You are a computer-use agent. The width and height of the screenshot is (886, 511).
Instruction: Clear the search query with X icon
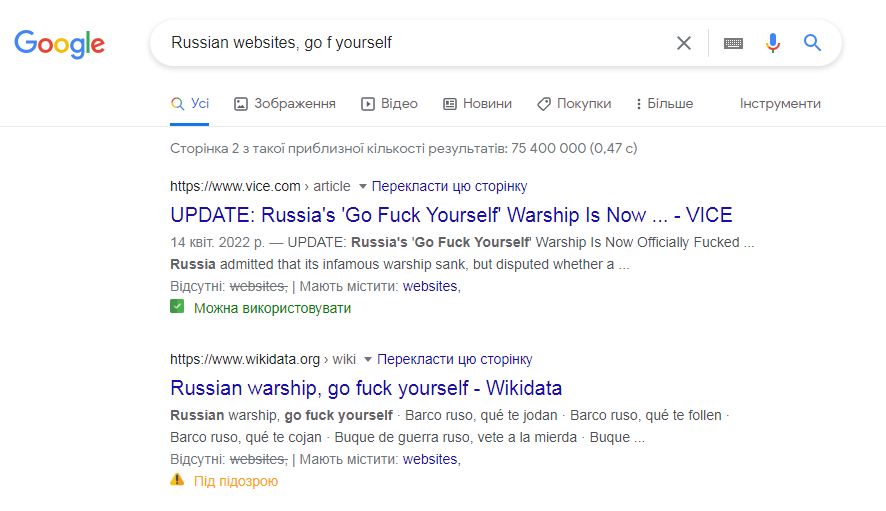684,43
